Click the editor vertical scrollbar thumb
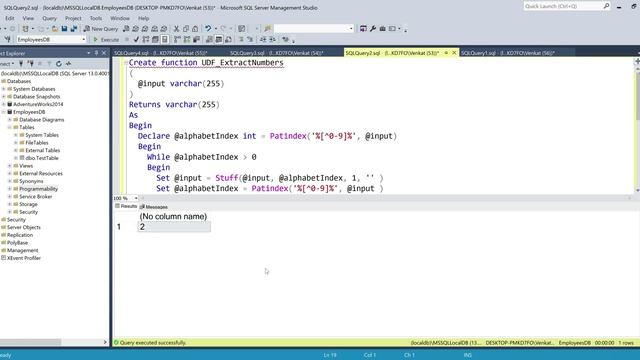Image resolution: width=640 pixels, height=360 pixels. click(637, 95)
